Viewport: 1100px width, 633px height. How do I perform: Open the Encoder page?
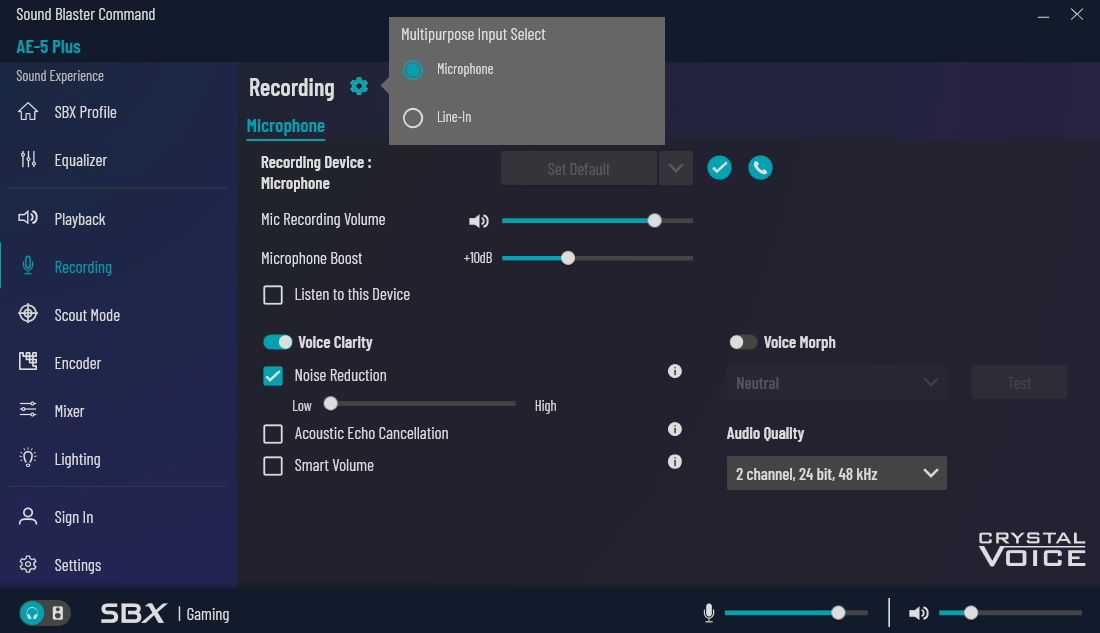pos(78,363)
